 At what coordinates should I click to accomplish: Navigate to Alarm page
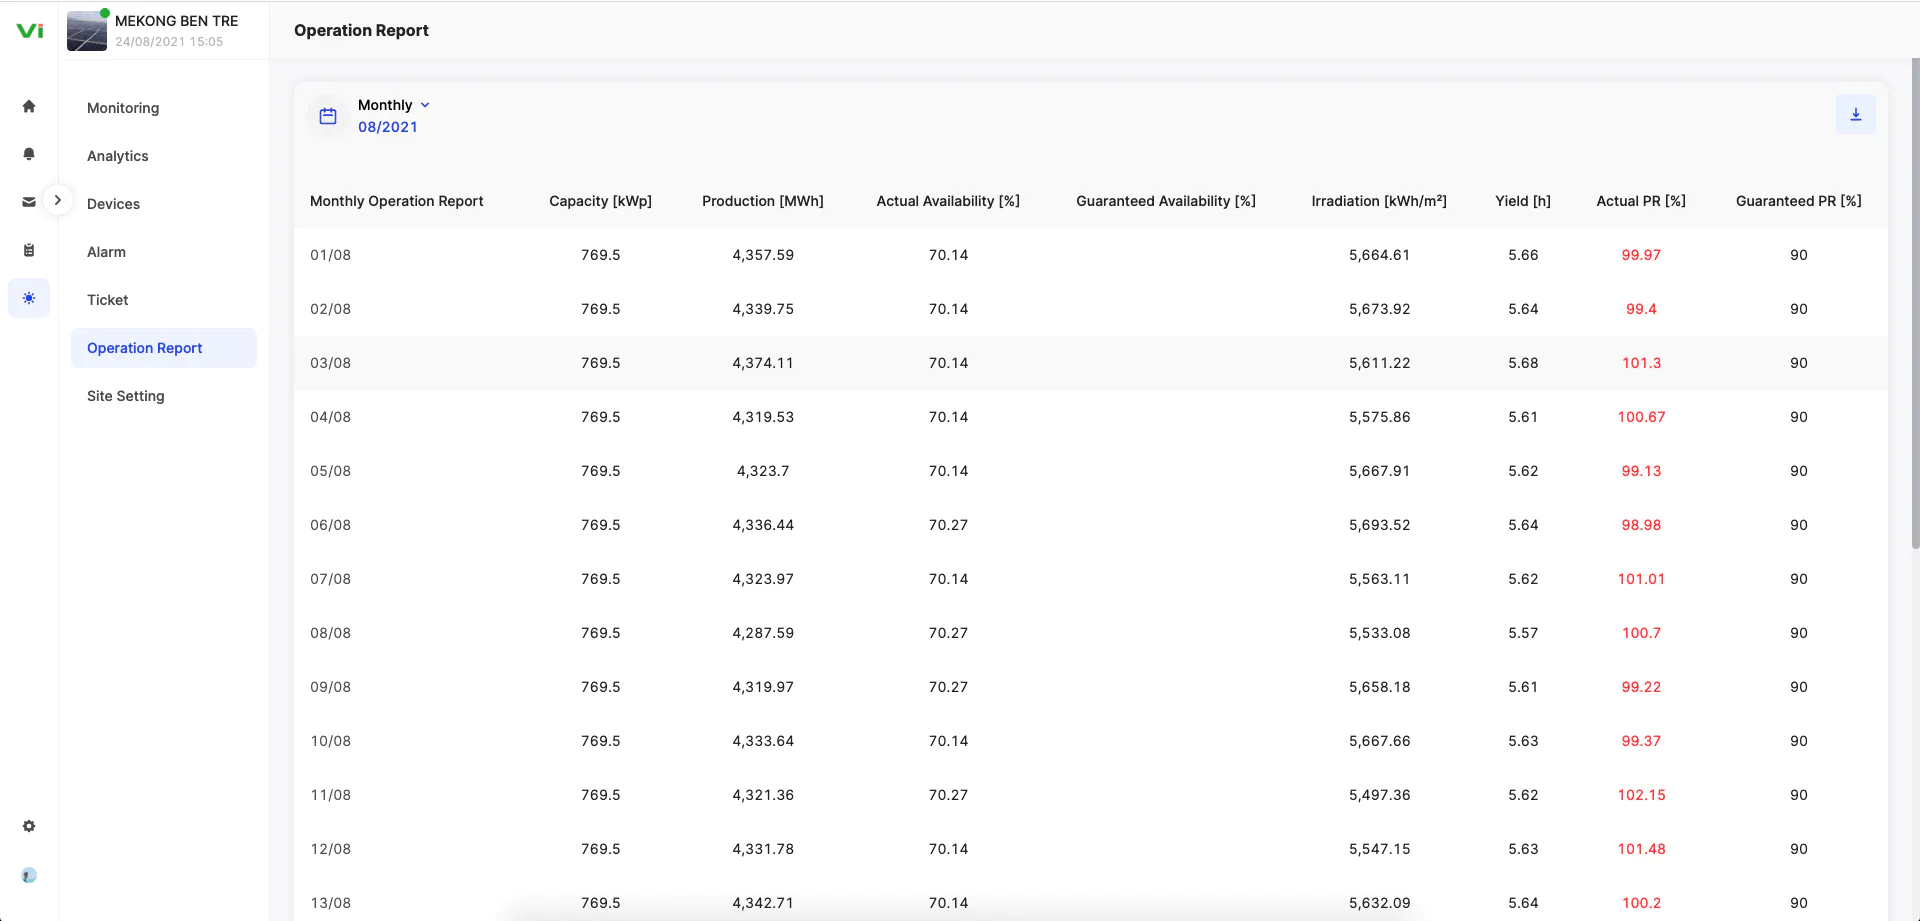pos(106,252)
